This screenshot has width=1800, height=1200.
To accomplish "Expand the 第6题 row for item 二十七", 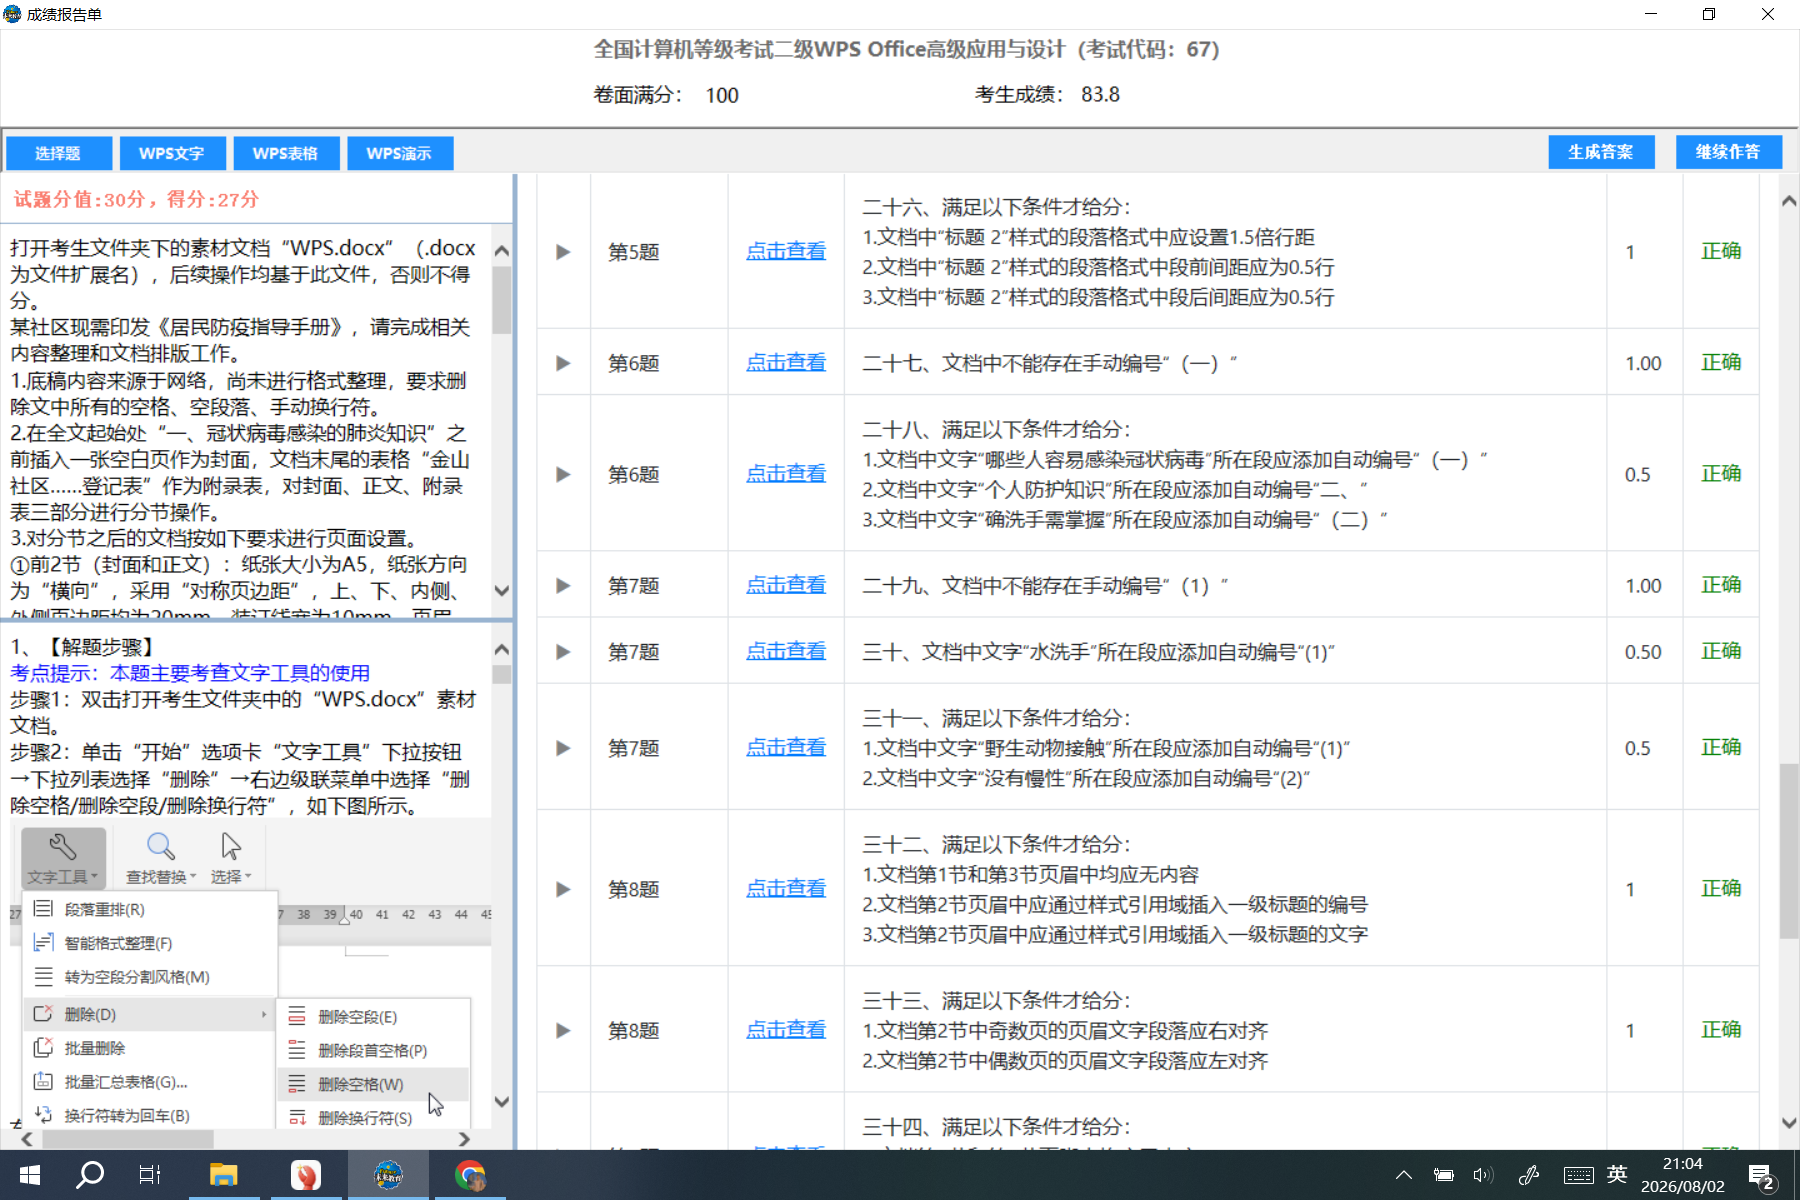I will coord(563,363).
